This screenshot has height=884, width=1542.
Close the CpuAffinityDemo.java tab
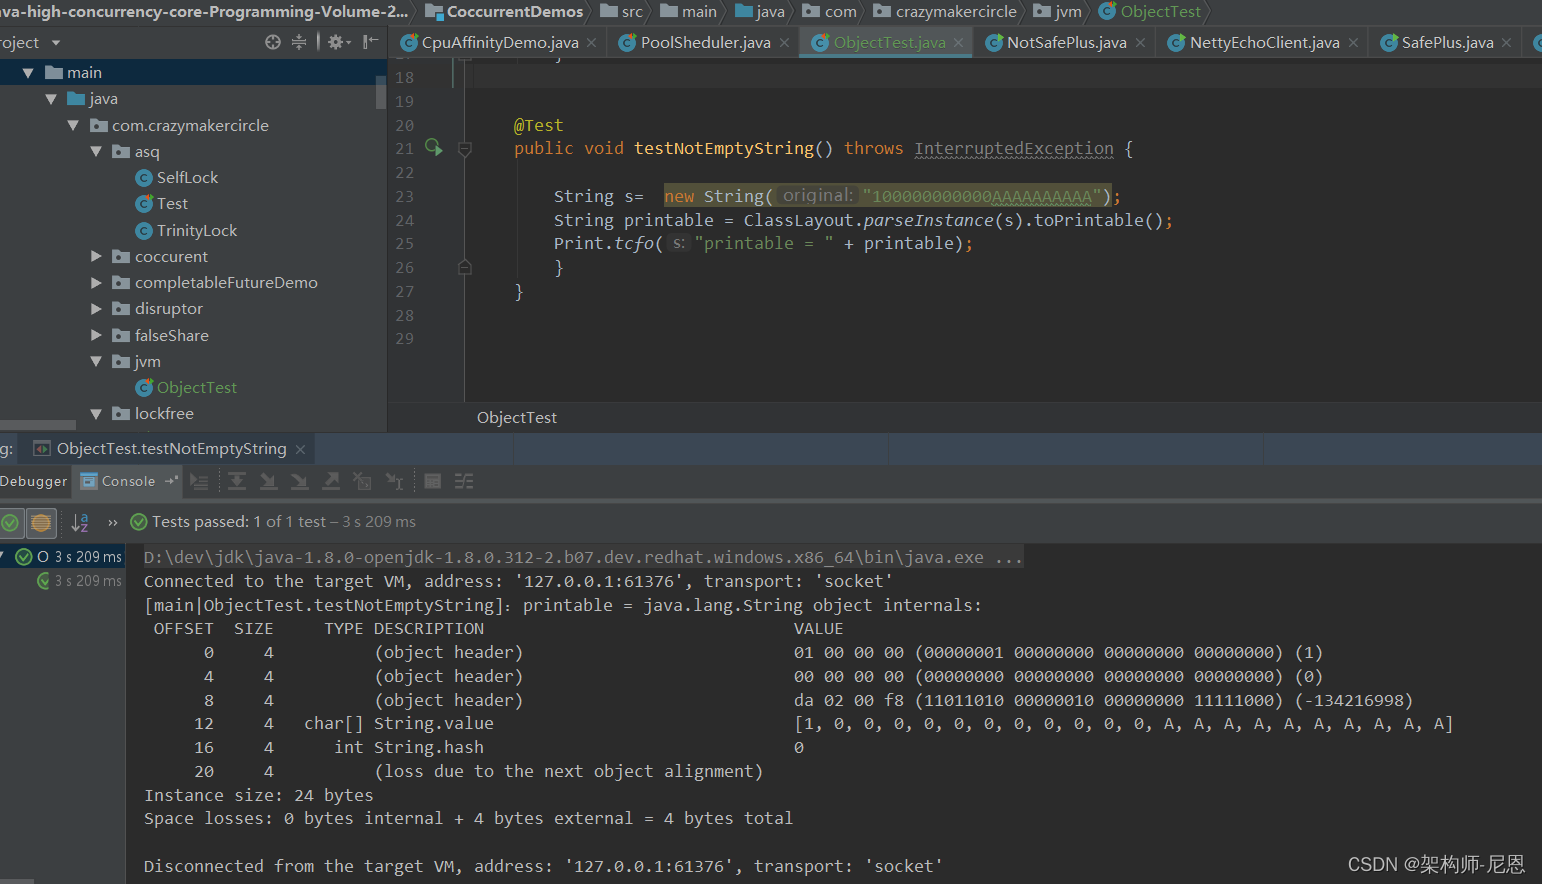pos(592,43)
